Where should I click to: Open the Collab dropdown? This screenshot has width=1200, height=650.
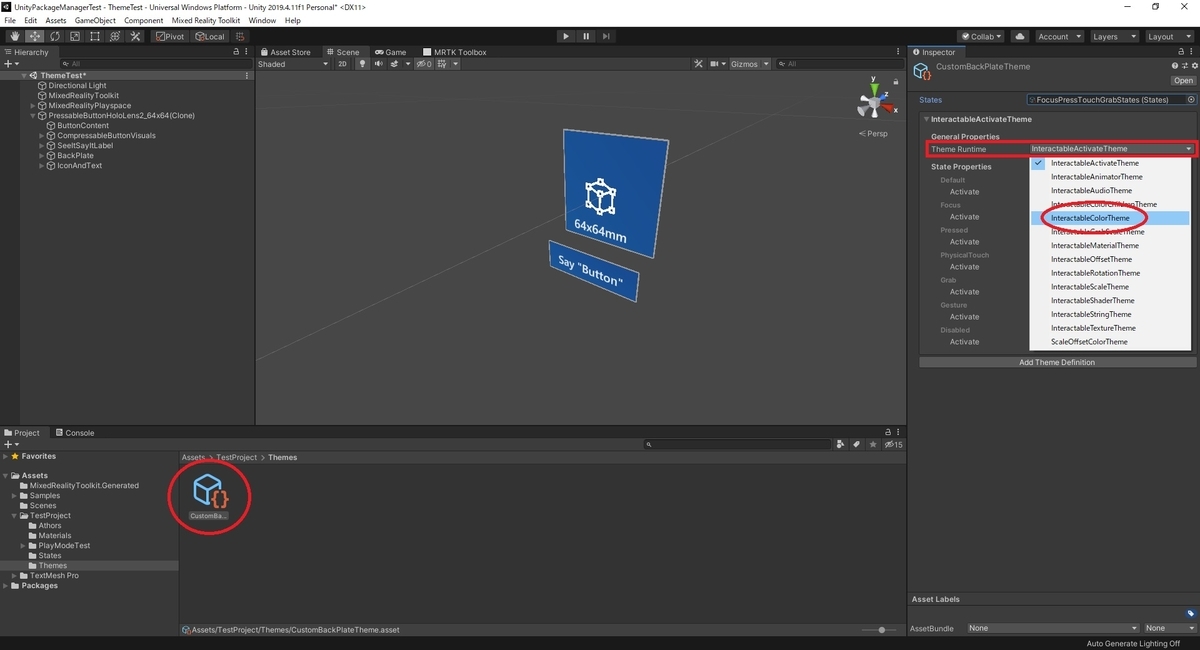point(982,36)
